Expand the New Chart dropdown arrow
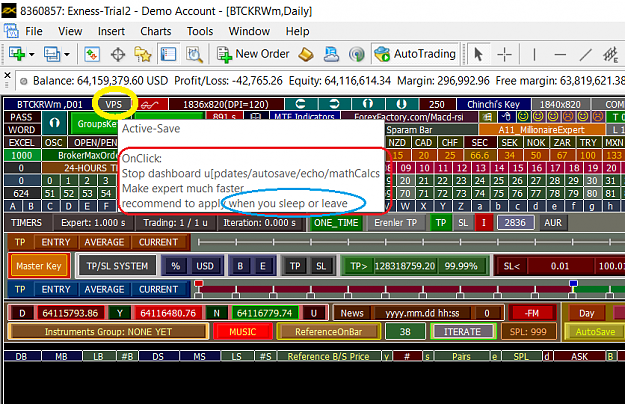 point(31,54)
